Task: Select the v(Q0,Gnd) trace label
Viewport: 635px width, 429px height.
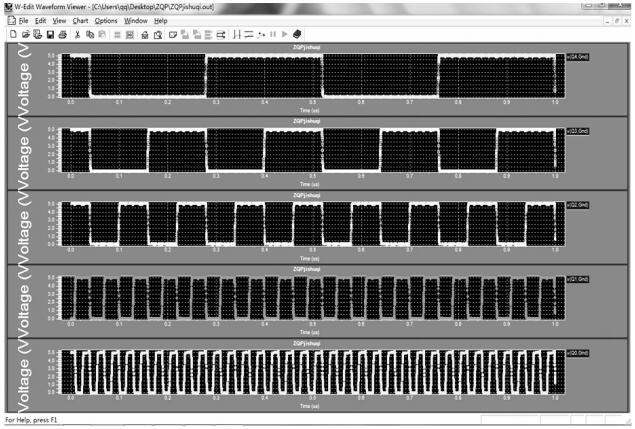Action: point(577,353)
